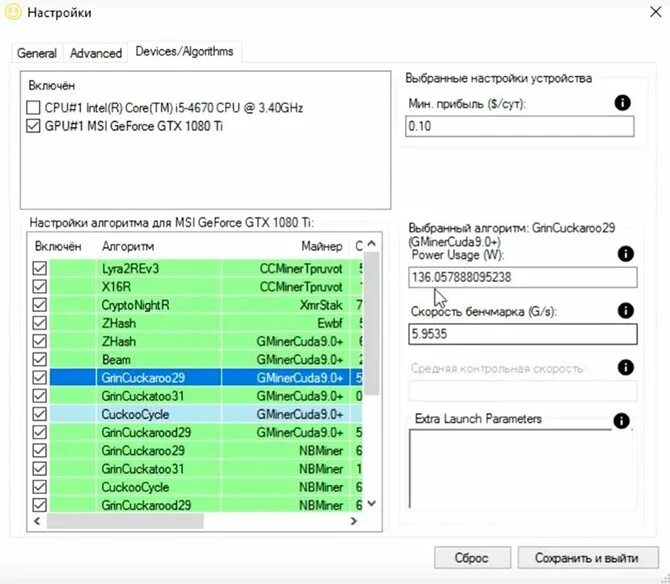Click info icon beside benchmark speed label

(626, 311)
